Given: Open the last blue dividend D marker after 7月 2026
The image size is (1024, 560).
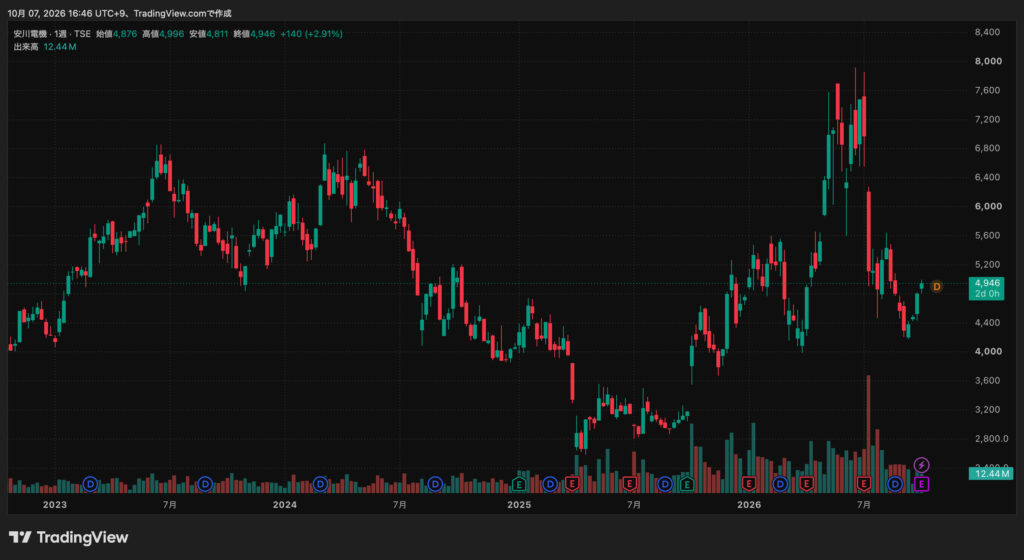Looking at the screenshot, I should coord(895,484).
